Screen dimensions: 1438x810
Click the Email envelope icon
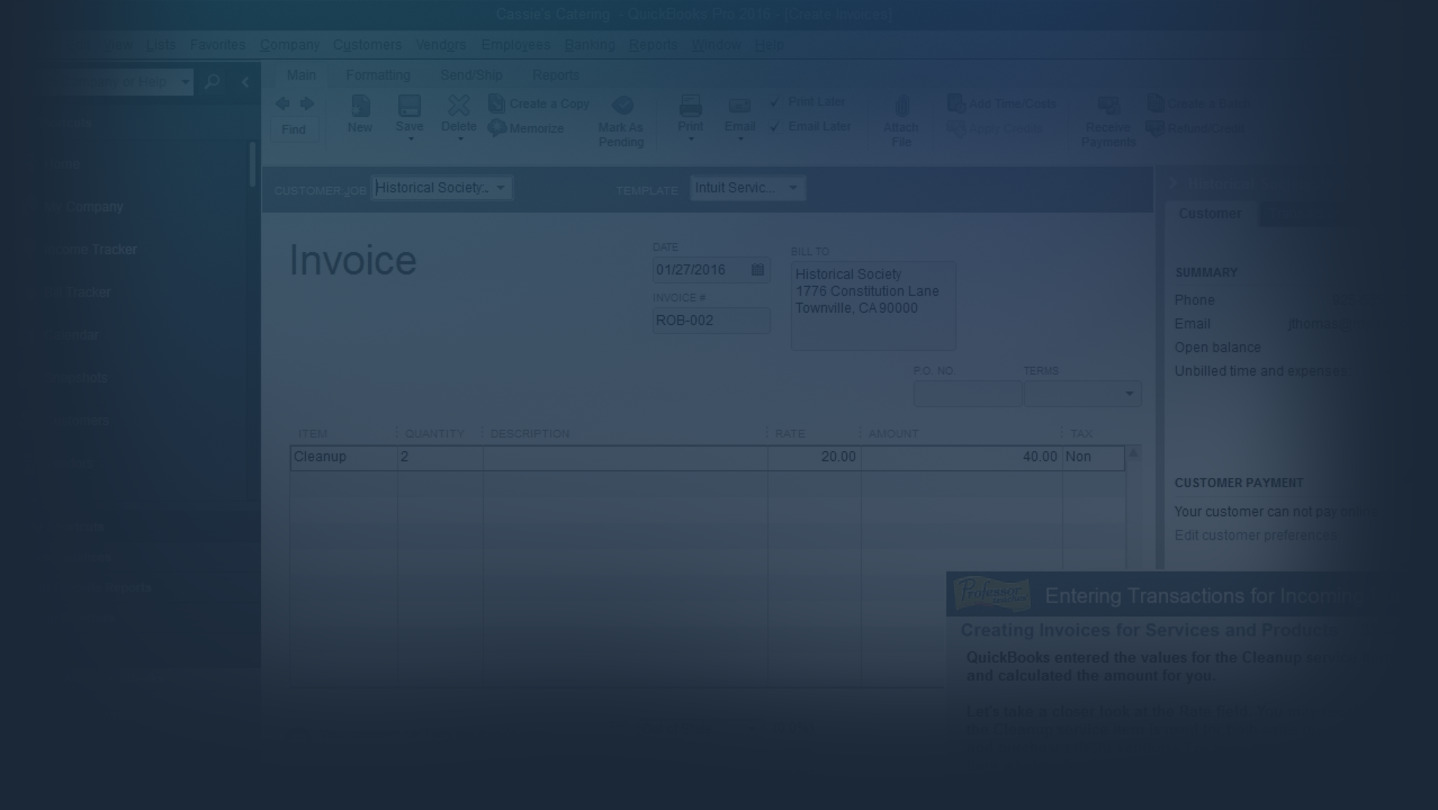point(740,106)
